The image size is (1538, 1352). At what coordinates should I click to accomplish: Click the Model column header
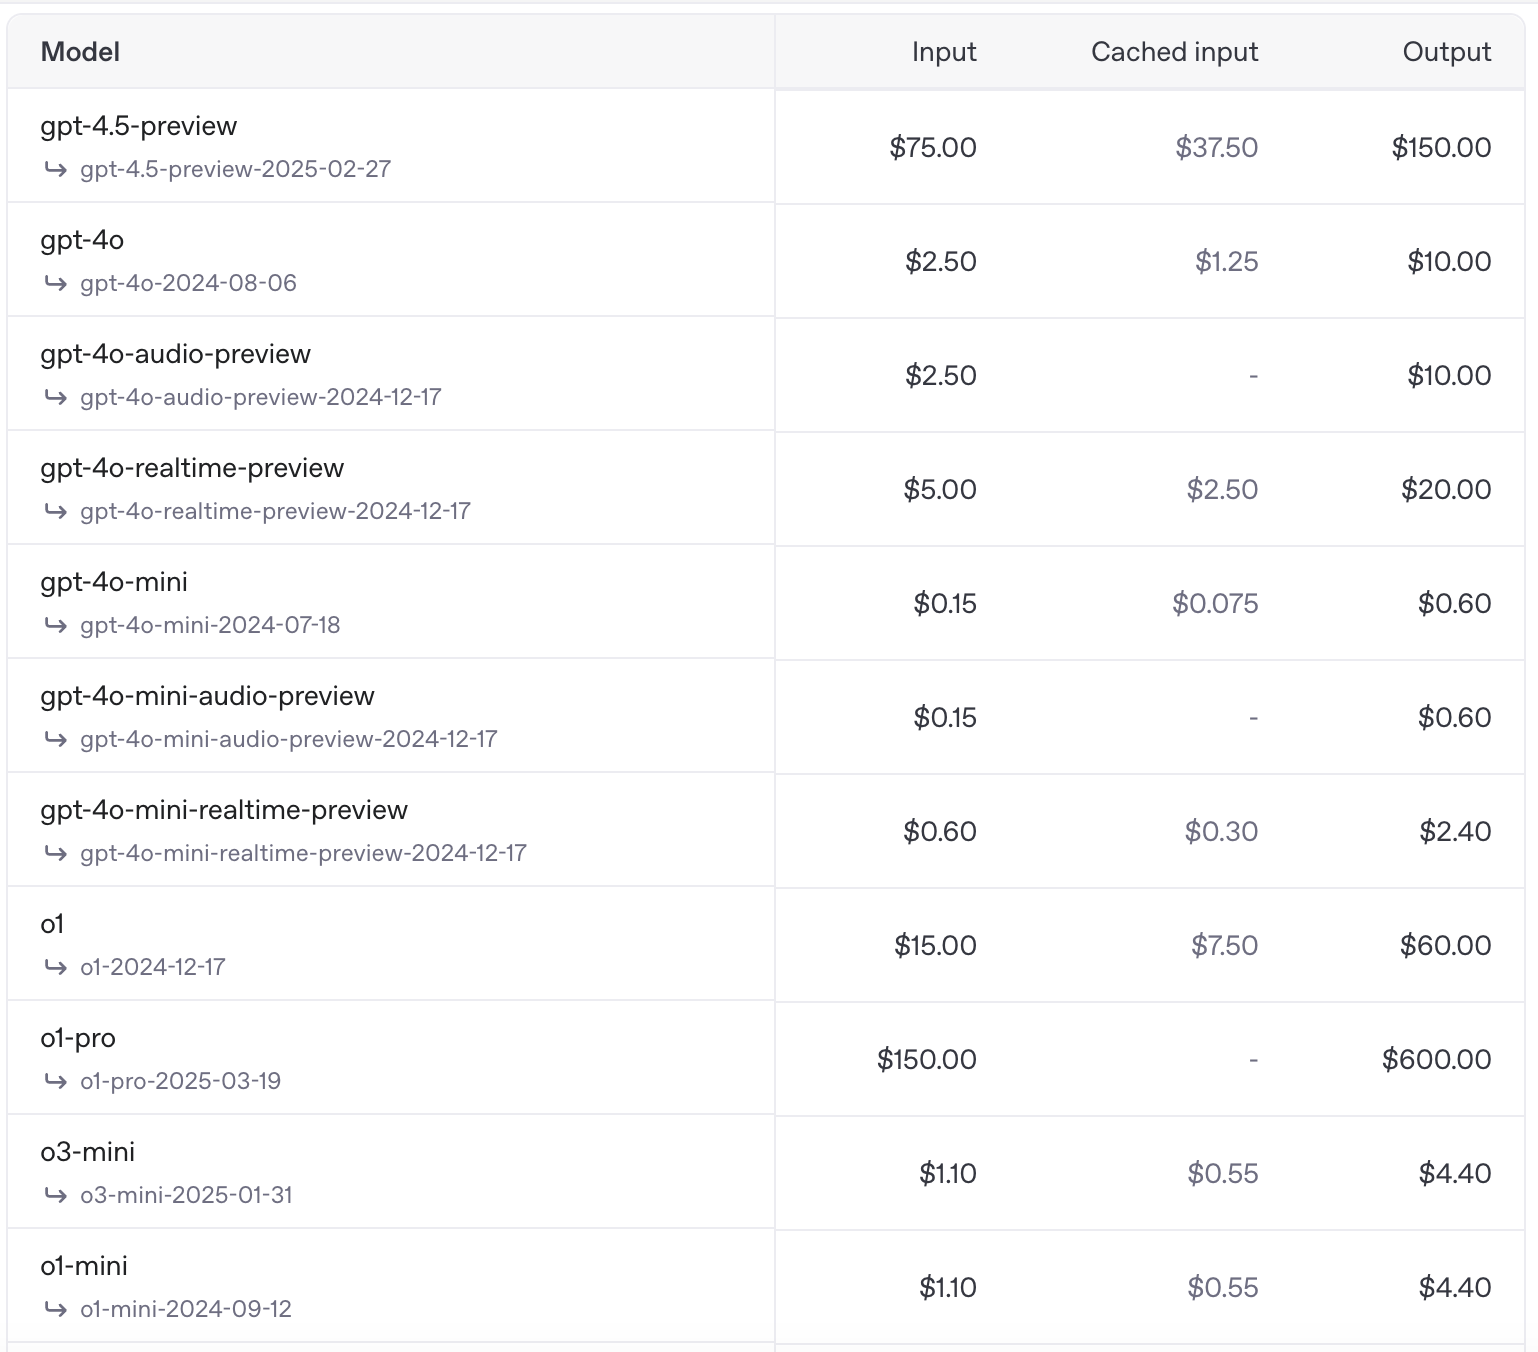point(80,52)
